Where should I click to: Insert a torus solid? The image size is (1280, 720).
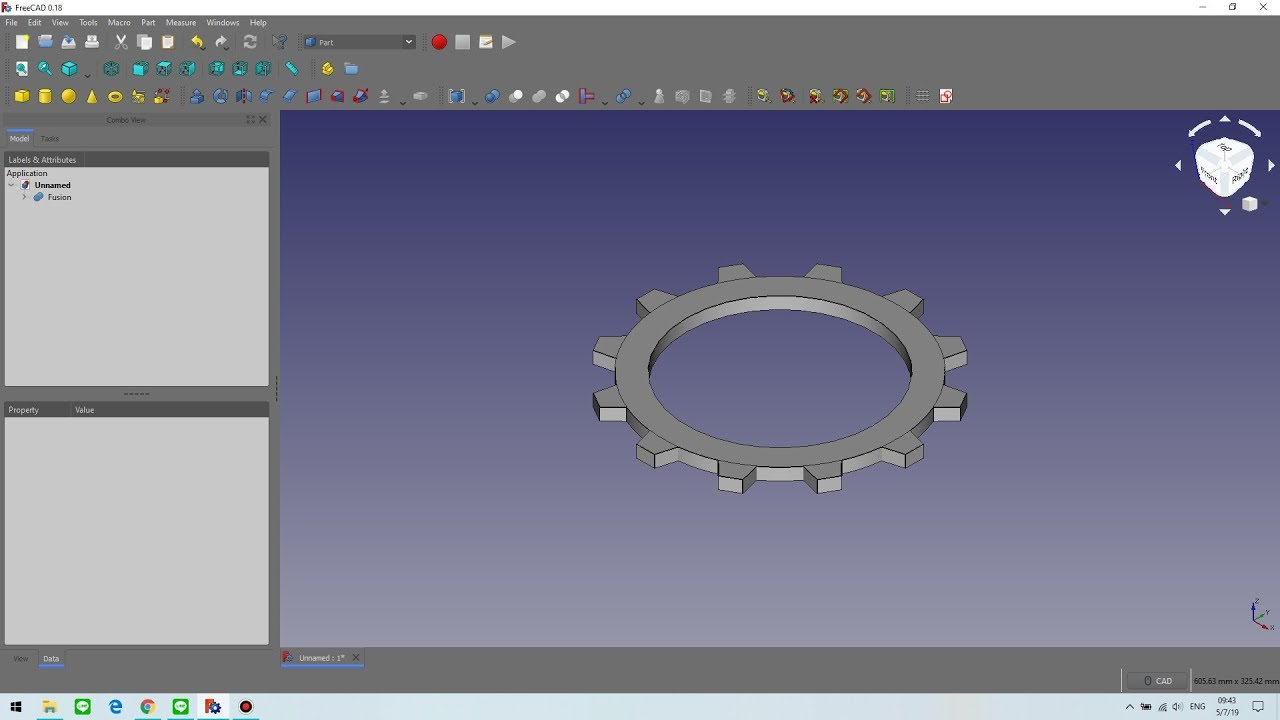115,96
